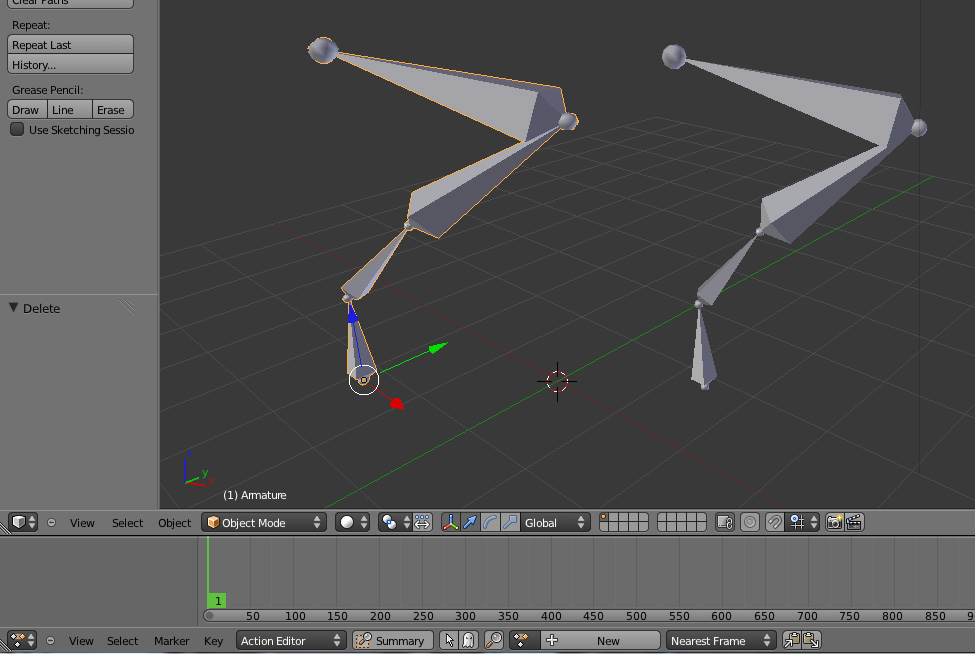Screen dimensions: 975x654
Task: Click the paste keyframes icon
Action: 810,640
